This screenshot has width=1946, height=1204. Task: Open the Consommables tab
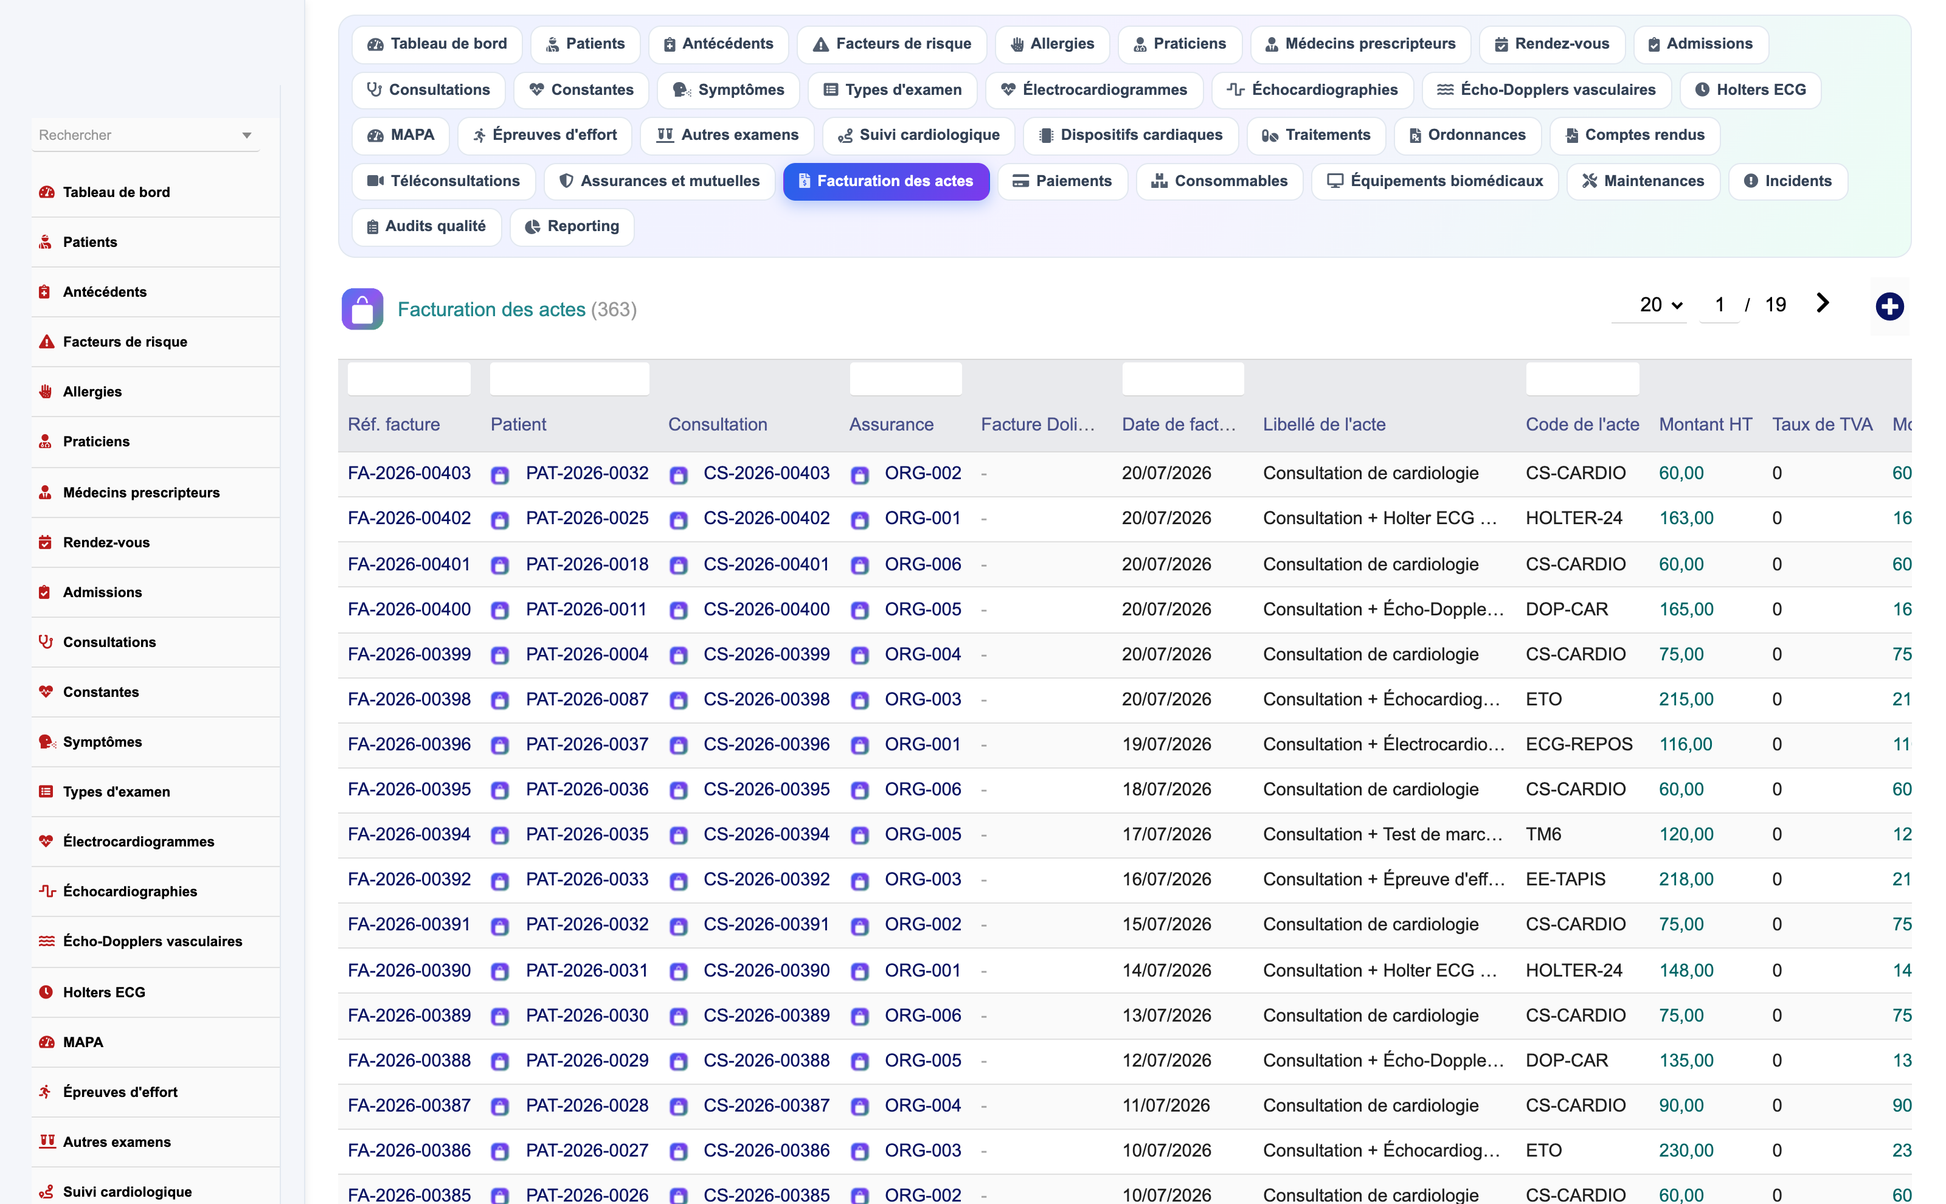coord(1219,181)
